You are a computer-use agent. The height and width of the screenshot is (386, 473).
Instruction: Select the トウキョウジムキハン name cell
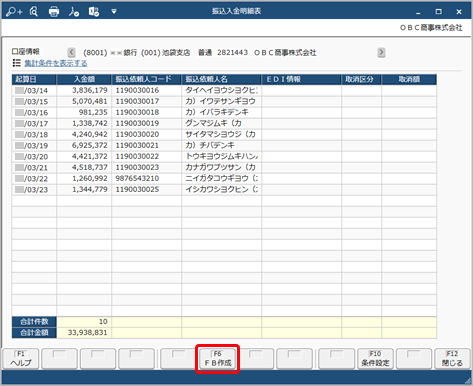tap(221, 156)
